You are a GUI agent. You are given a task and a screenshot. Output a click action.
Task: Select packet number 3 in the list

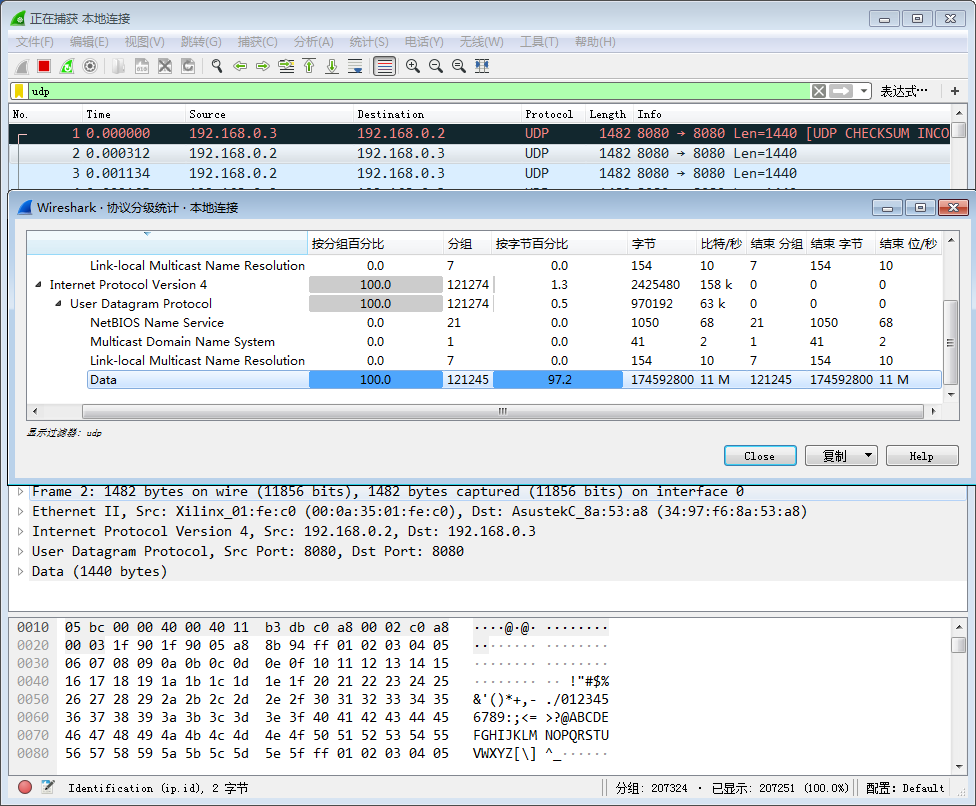pyautogui.click(x=479, y=173)
